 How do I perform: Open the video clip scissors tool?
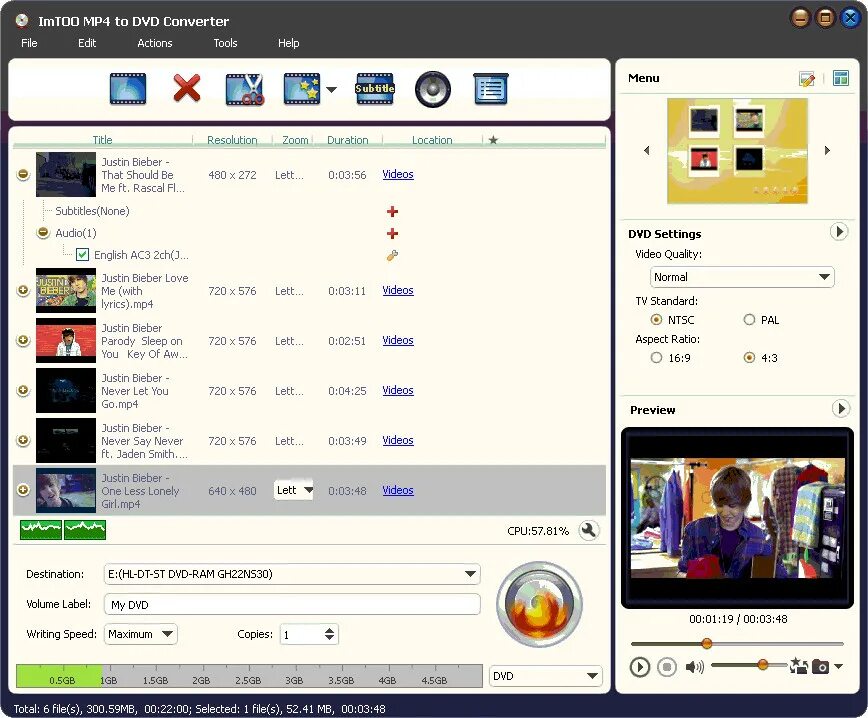click(245, 89)
